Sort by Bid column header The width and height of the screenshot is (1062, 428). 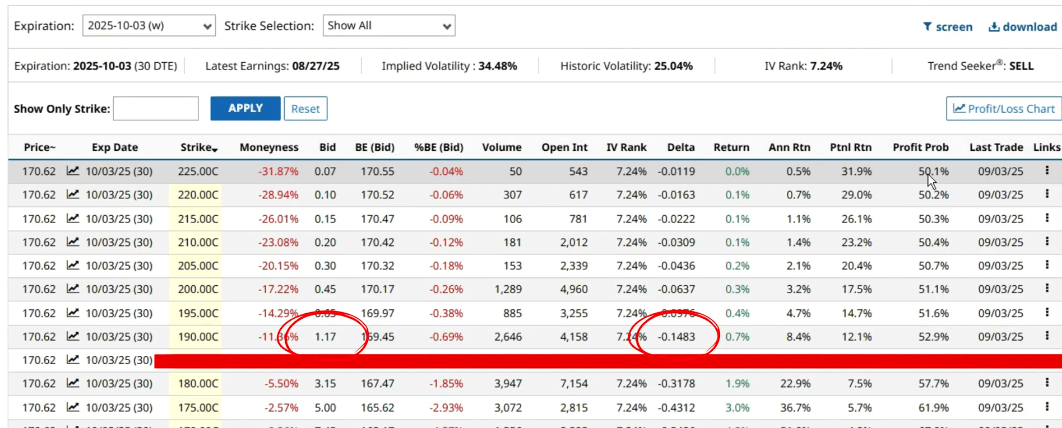pos(328,147)
